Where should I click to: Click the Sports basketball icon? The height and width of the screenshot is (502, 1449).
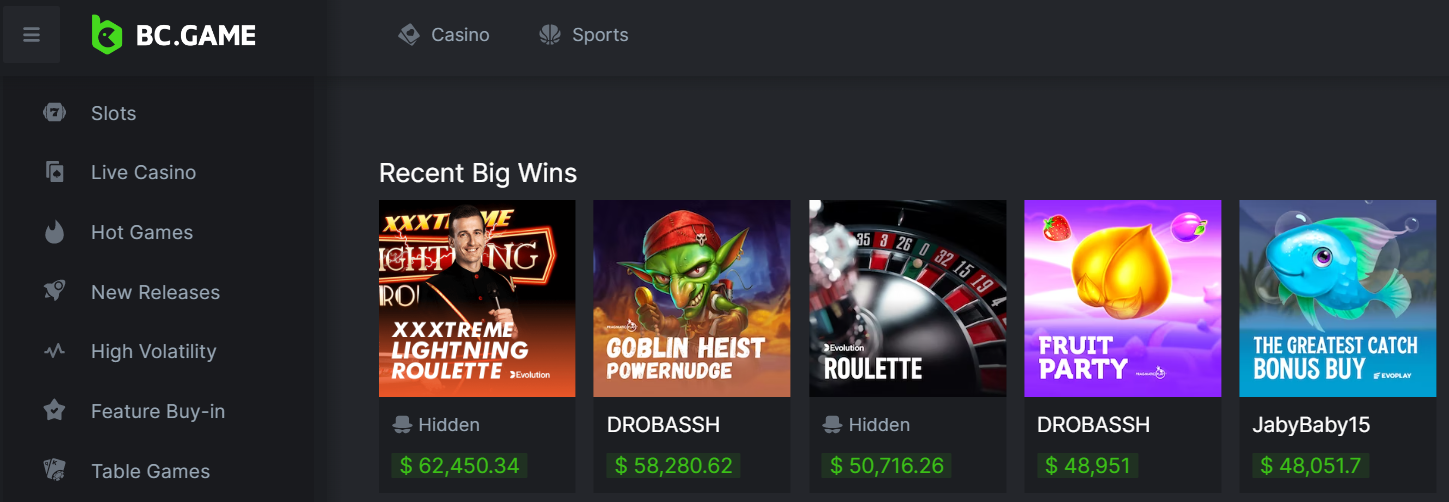550,35
